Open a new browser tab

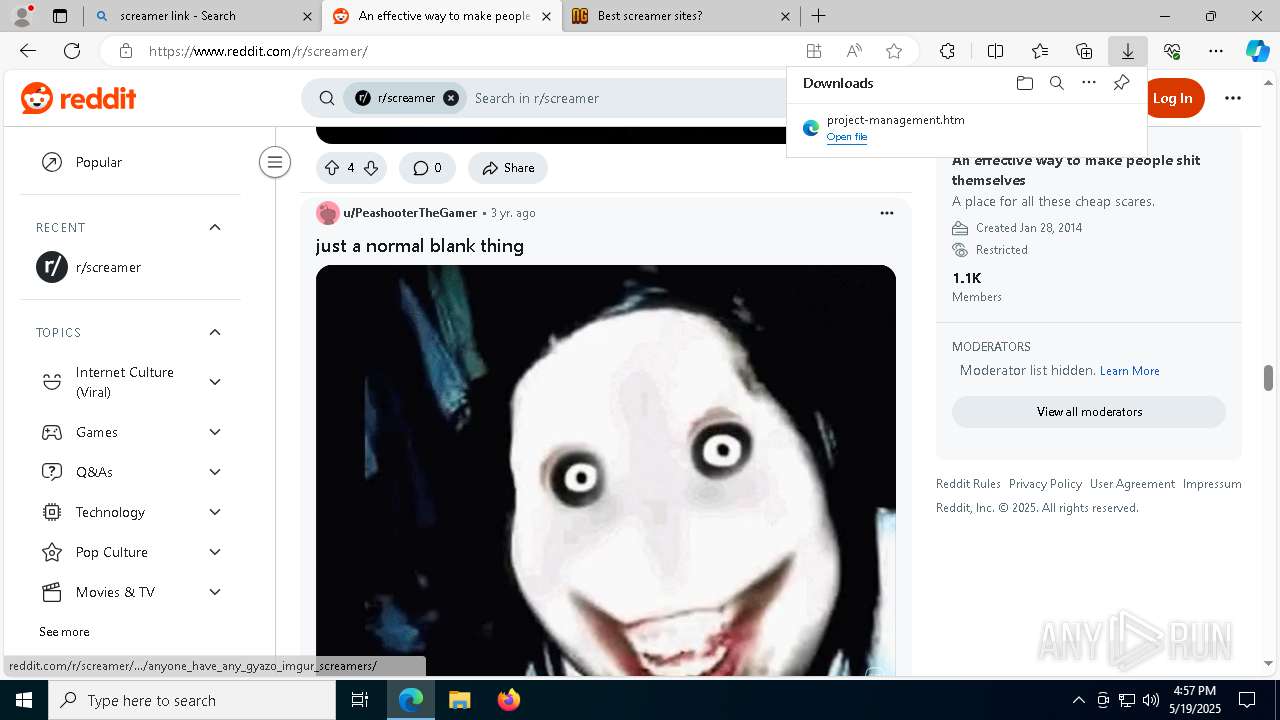tap(818, 16)
